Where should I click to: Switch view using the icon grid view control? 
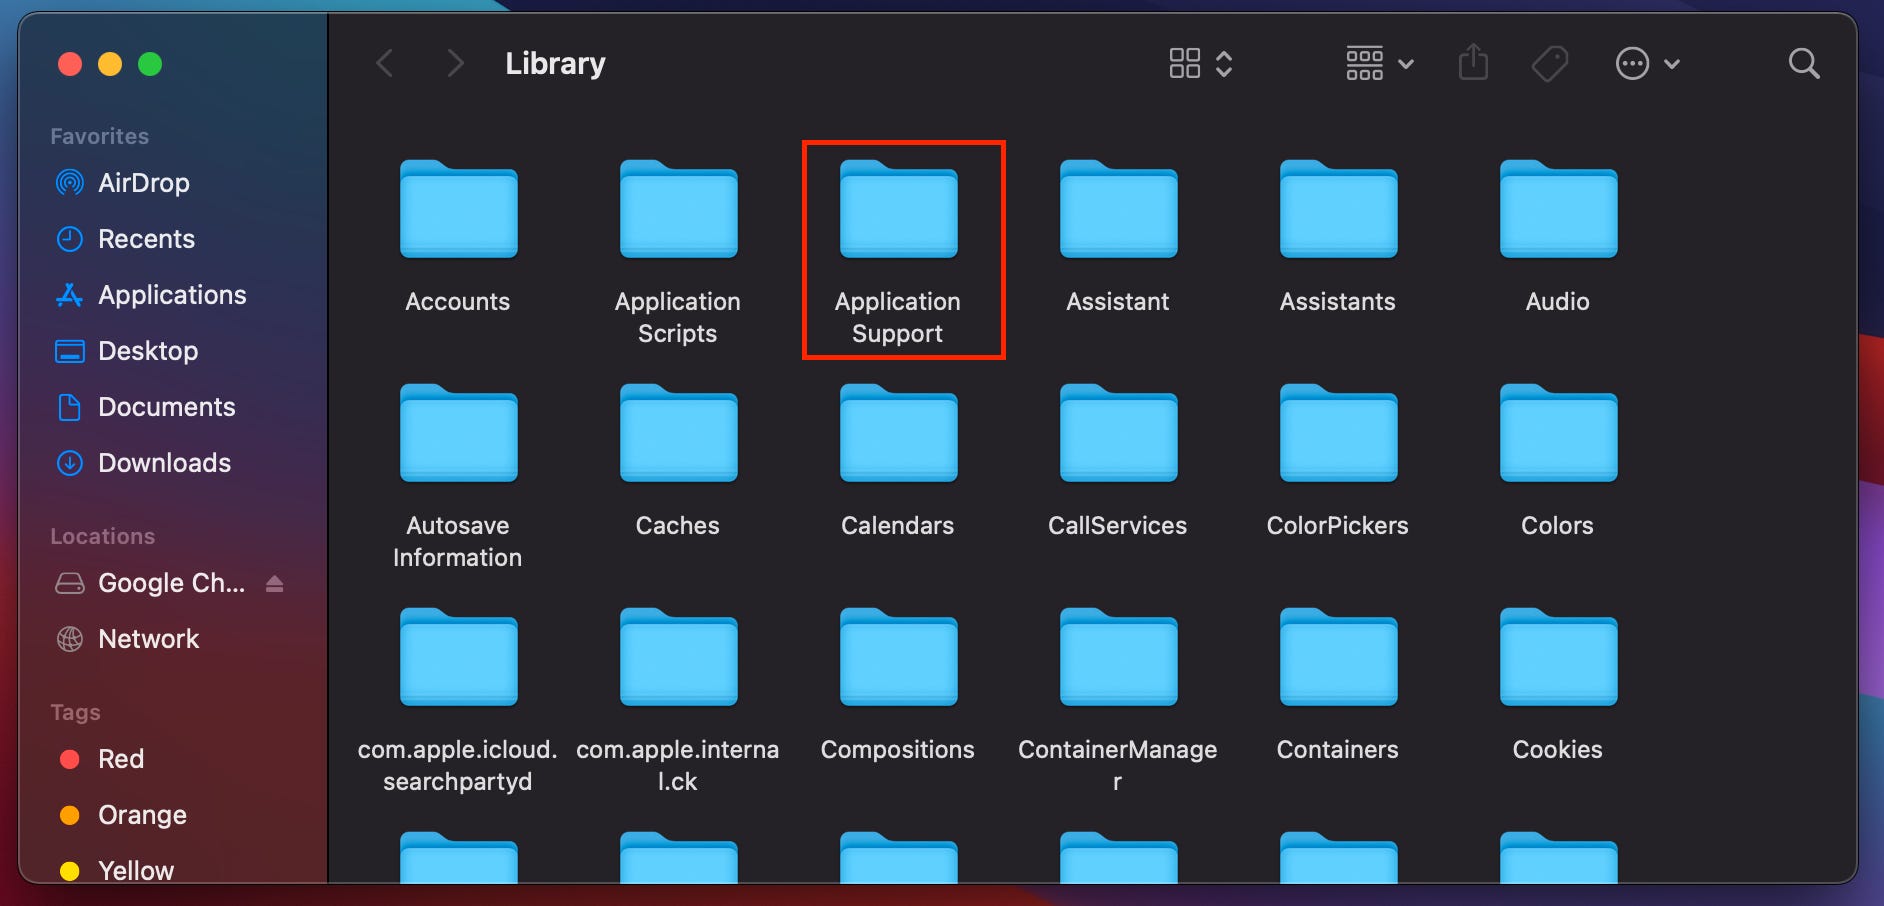pyautogui.click(x=1200, y=64)
